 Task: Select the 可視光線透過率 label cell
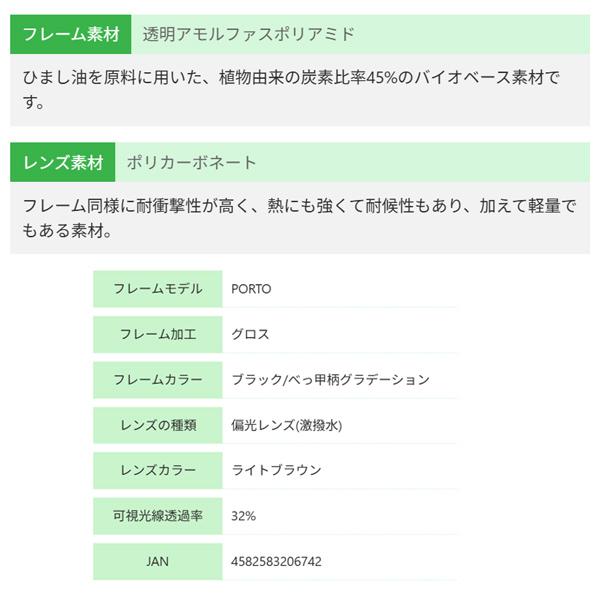point(158,516)
